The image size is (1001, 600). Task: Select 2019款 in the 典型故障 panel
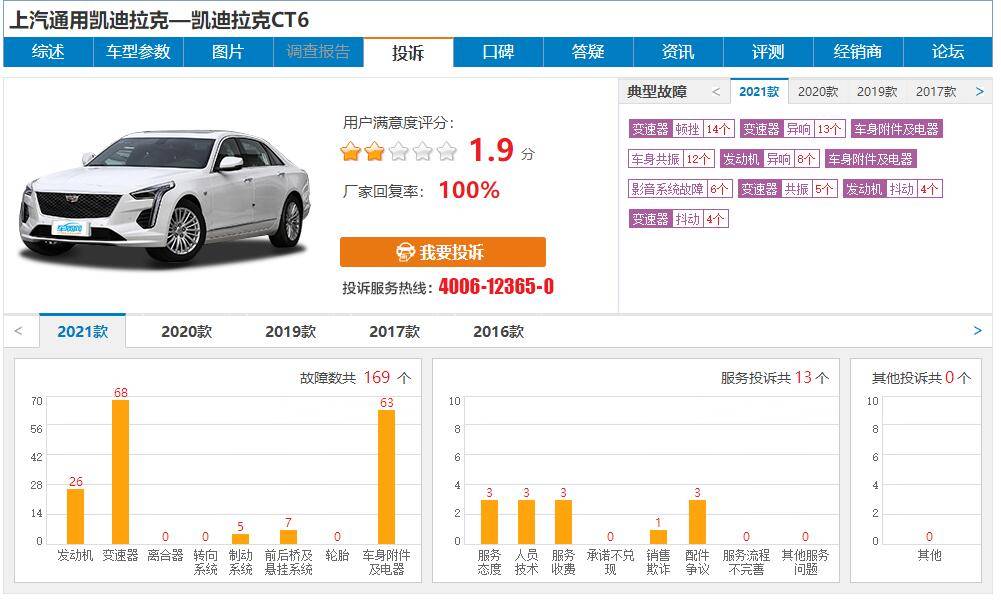877,92
